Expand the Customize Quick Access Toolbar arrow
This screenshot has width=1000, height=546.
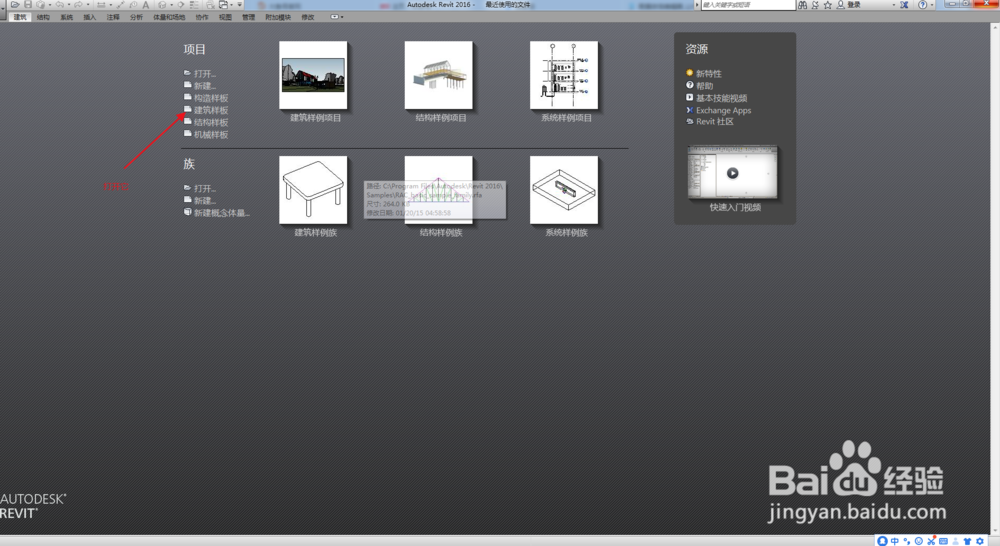tap(239, 4)
